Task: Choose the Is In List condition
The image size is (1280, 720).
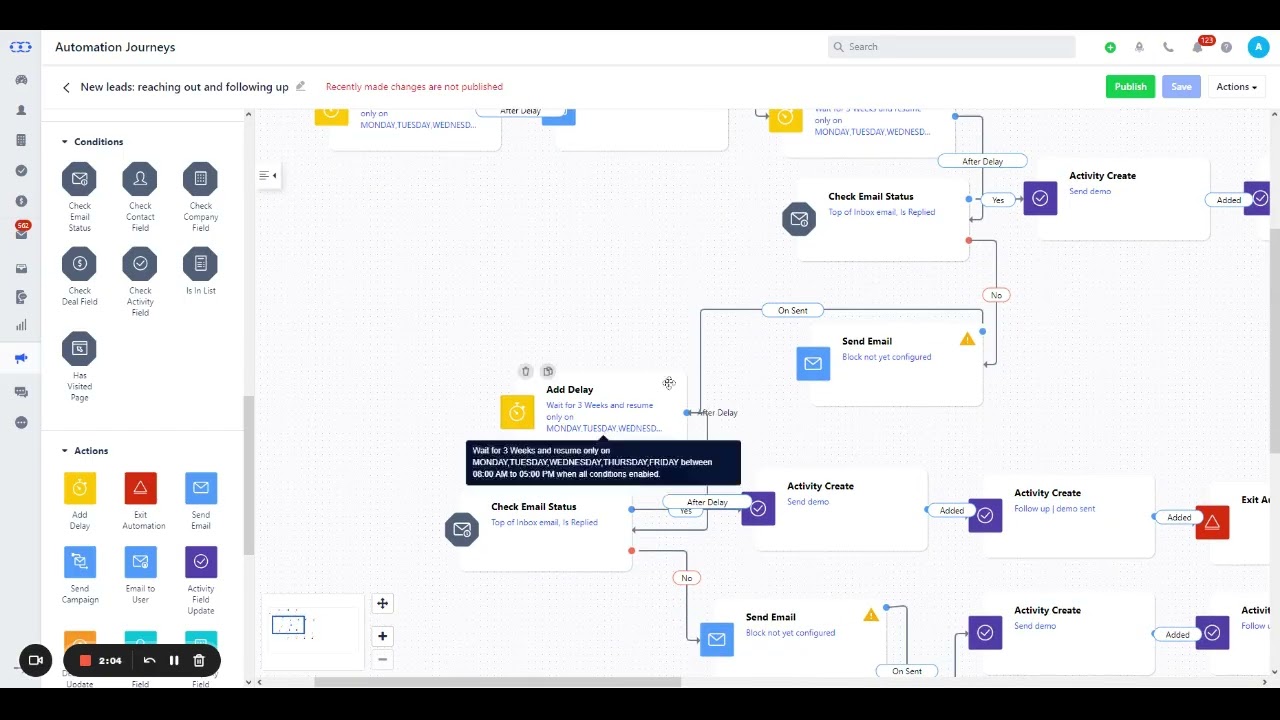Action: click(x=201, y=271)
